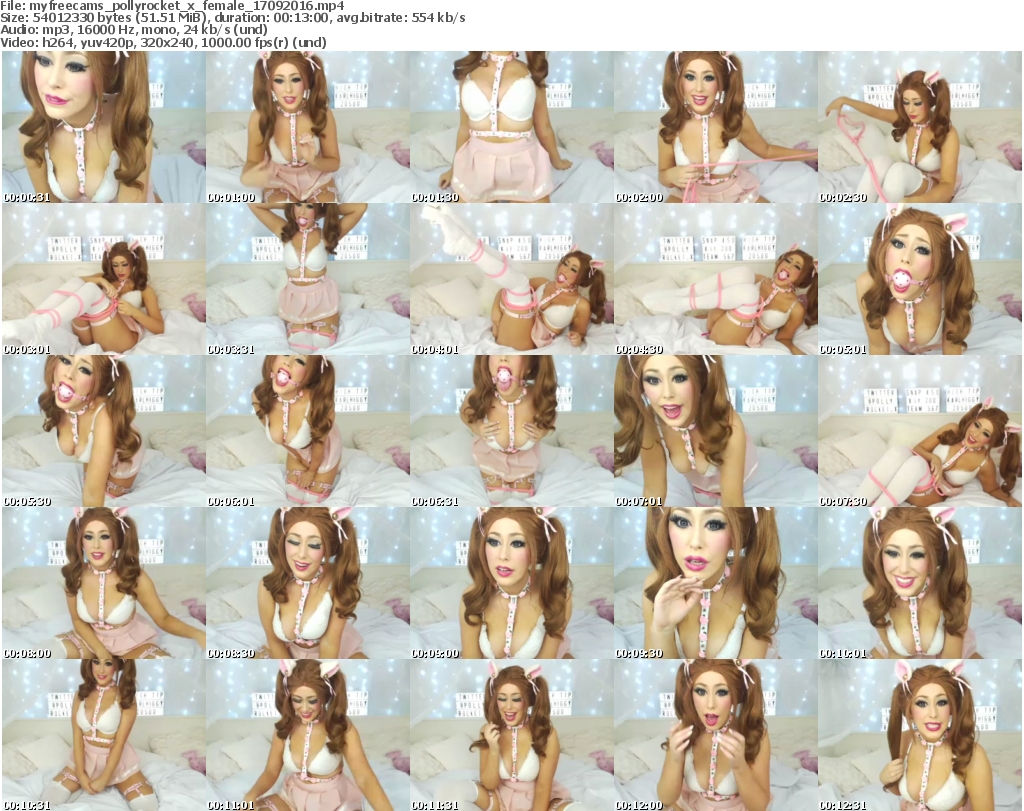The width and height of the screenshot is (1024, 811).
Task: Click the thumbnail labeled 00:11:31
Action: coord(511,735)
